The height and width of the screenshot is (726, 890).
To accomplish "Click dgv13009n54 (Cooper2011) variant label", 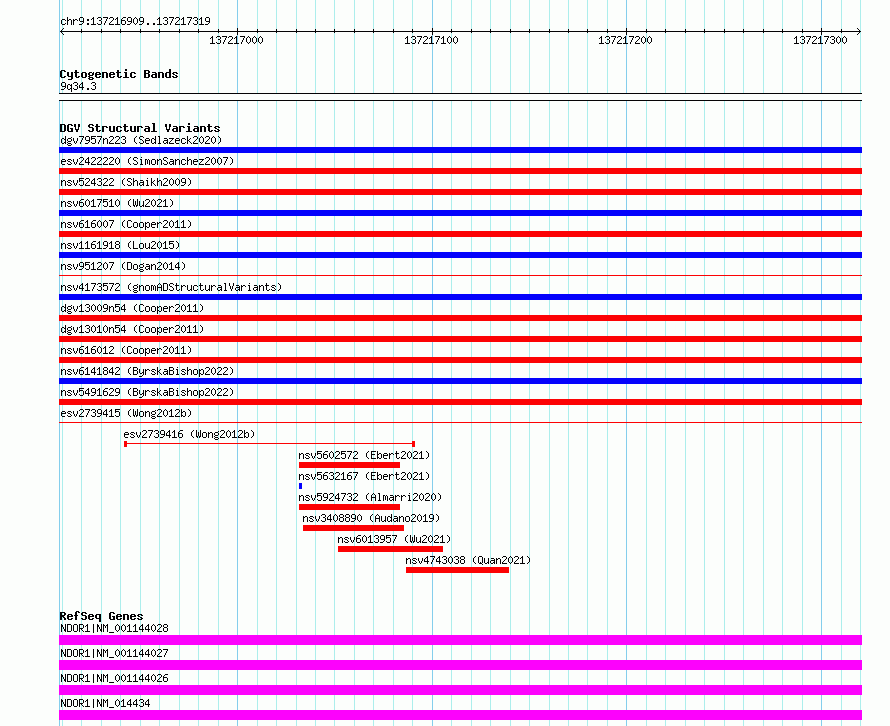I will pos(132,308).
